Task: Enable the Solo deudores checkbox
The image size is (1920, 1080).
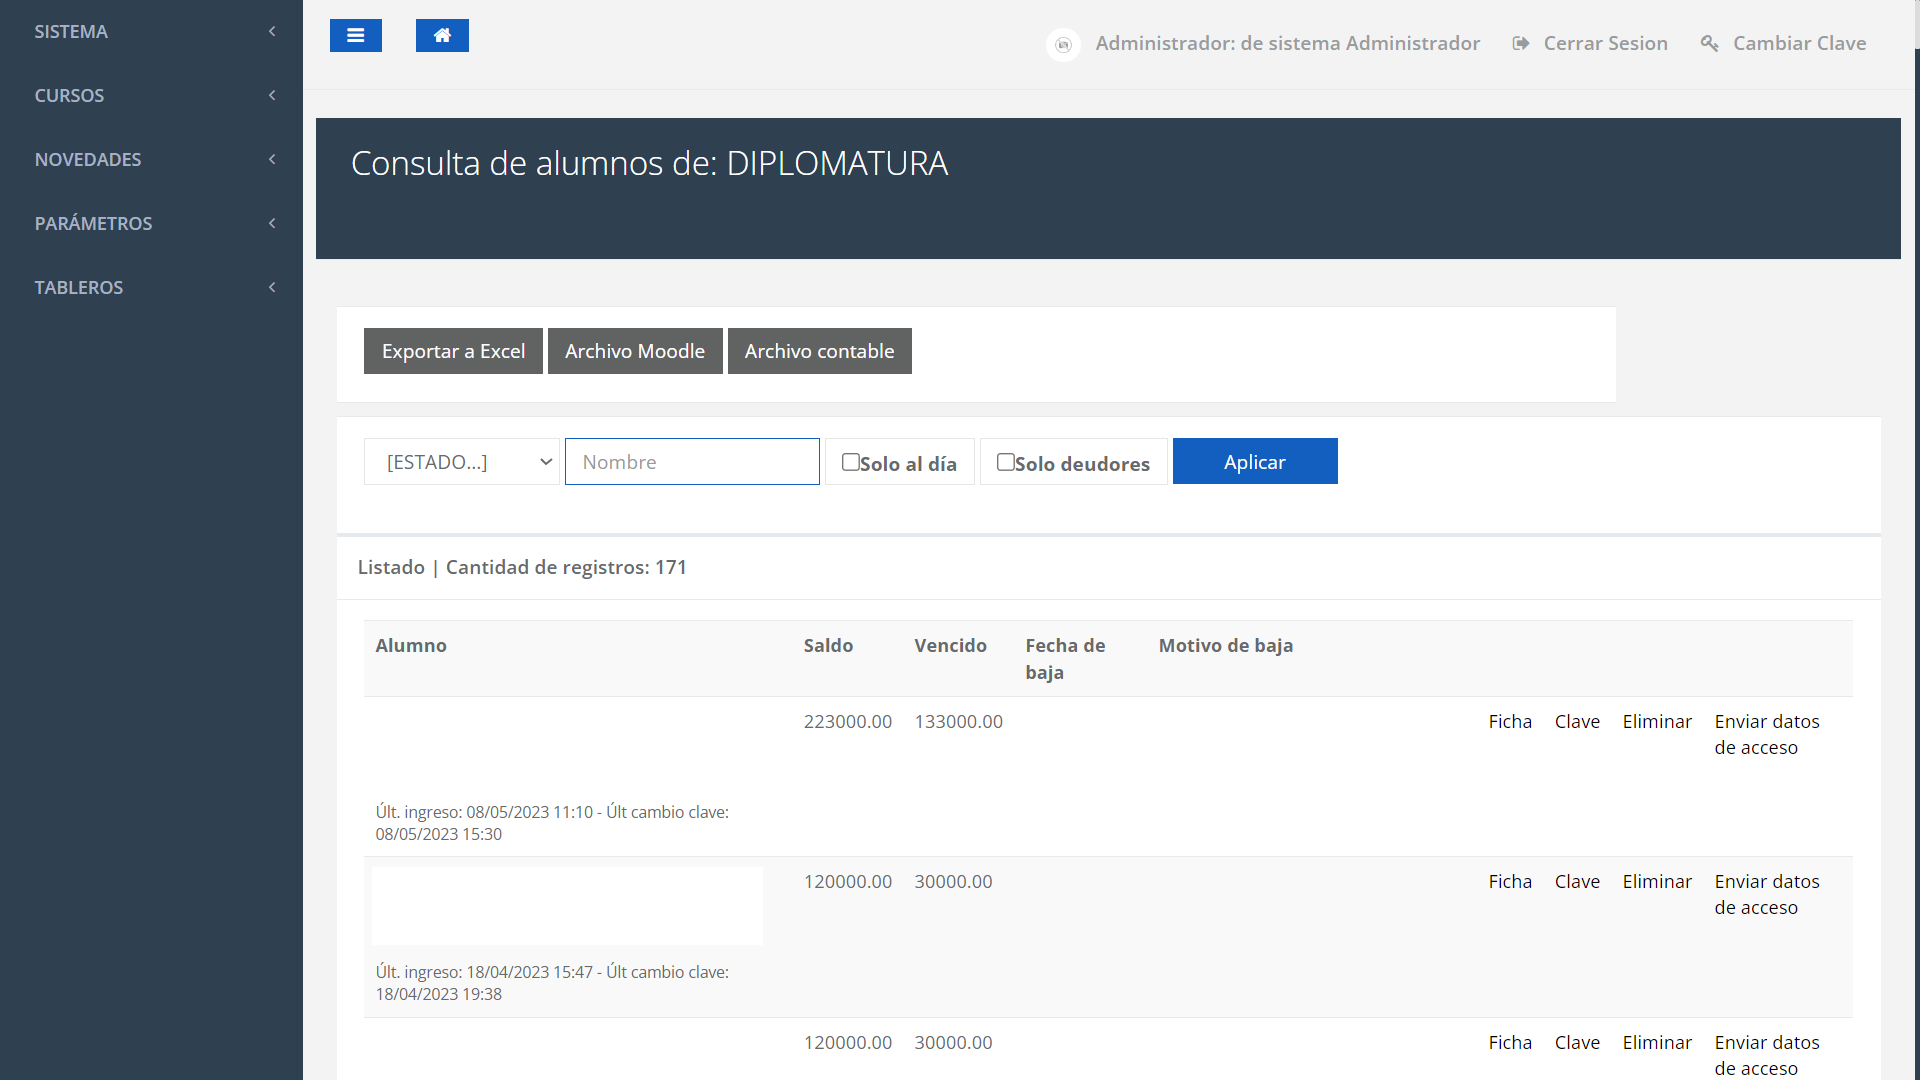Action: click(1006, 462)
